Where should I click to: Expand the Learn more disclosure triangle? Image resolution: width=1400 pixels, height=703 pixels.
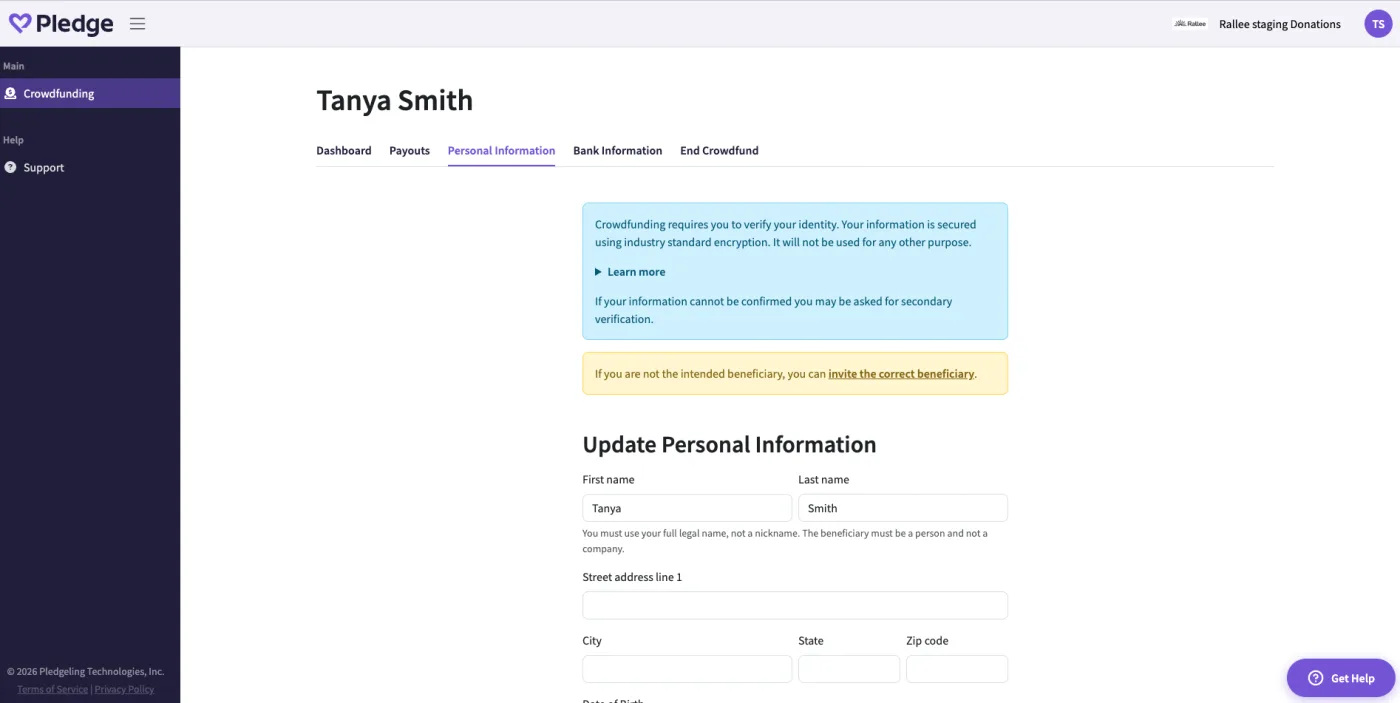[598, 272]
